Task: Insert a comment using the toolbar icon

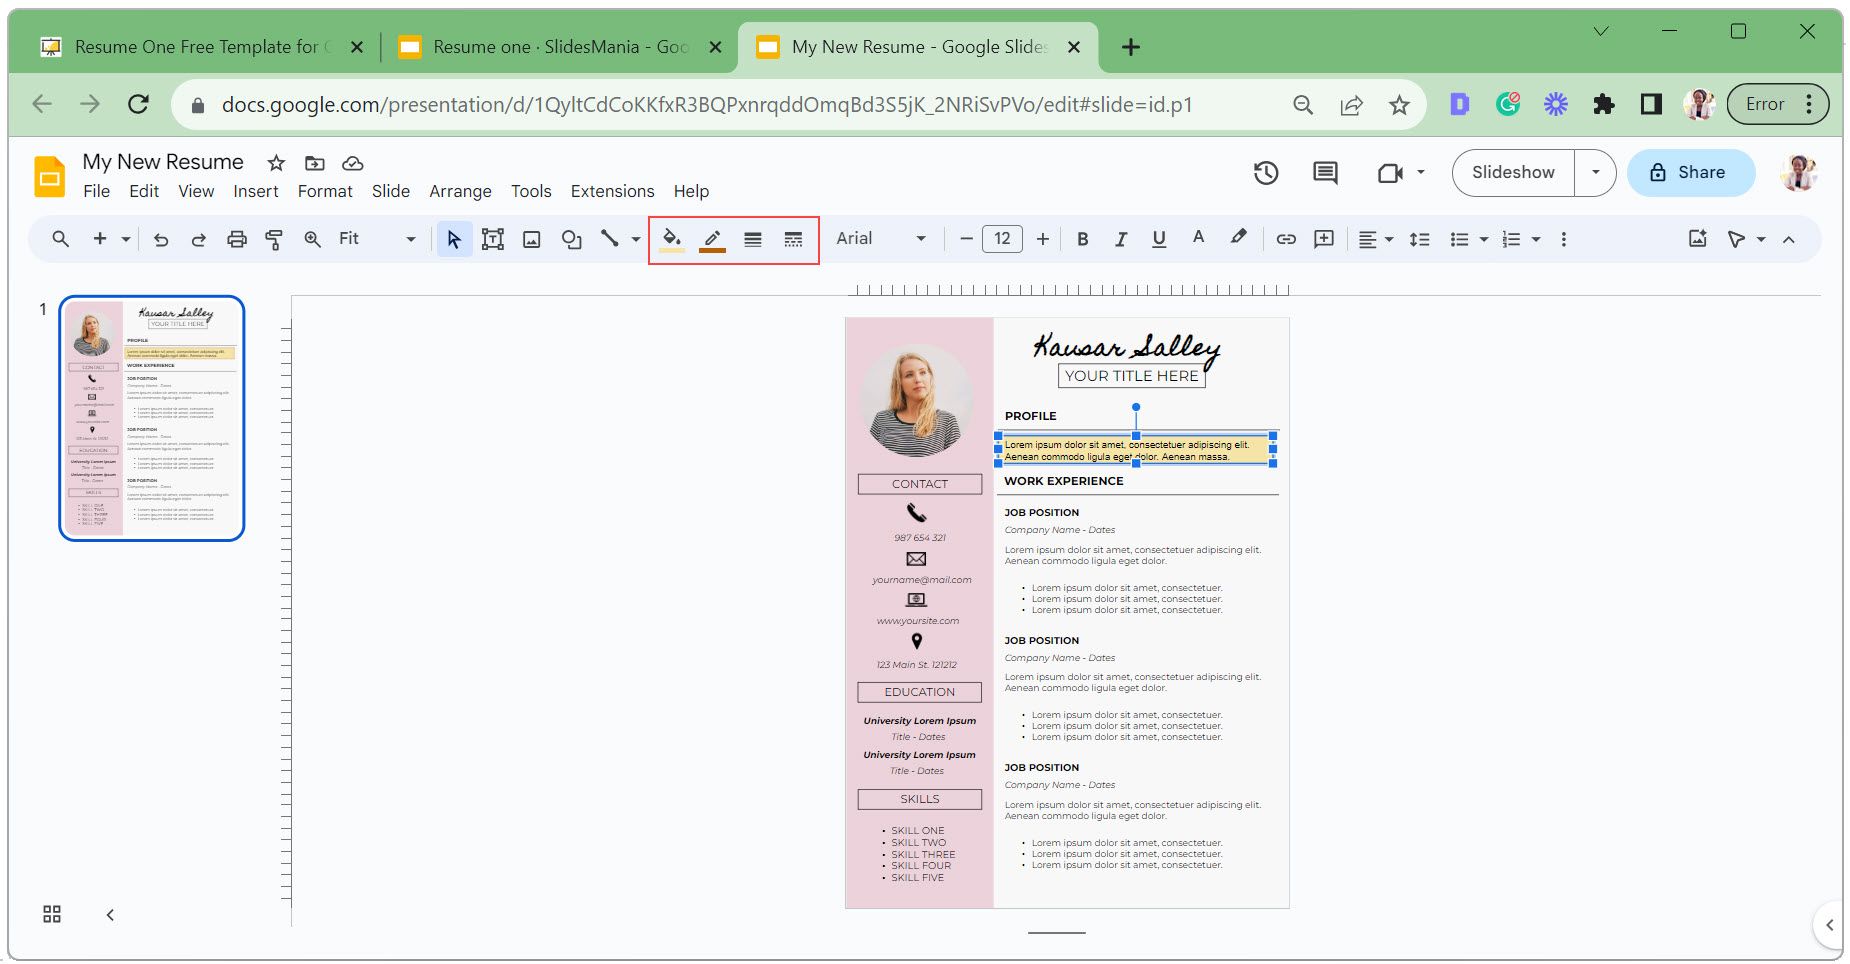Action: pos(1325,239)
